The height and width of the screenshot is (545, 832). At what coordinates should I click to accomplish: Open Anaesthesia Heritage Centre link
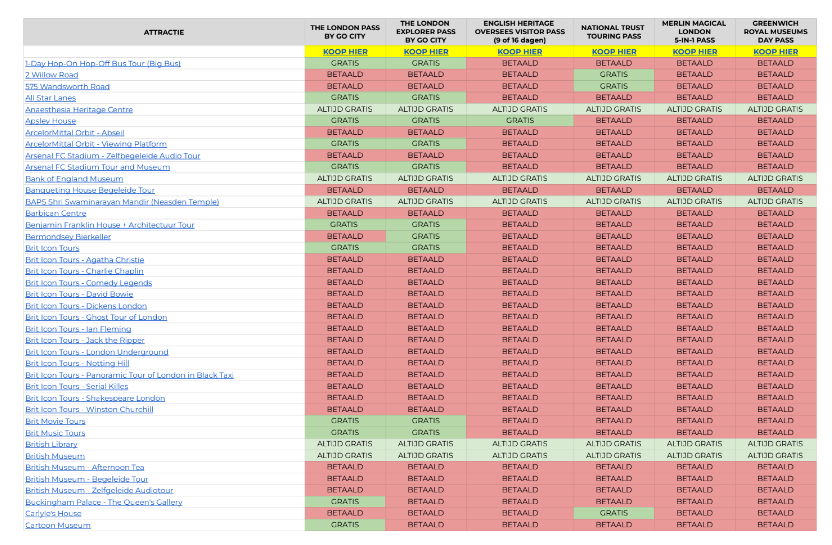point(79,109)
